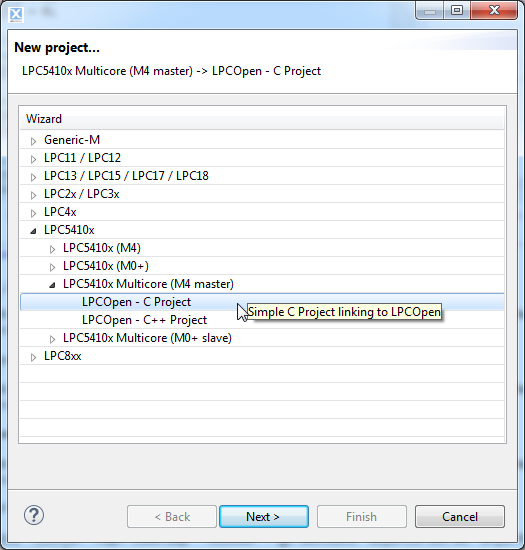Screen dimensions: 525x550
Task: Expand the LPC4x node arrow
Action: click(x=33, y=213)
